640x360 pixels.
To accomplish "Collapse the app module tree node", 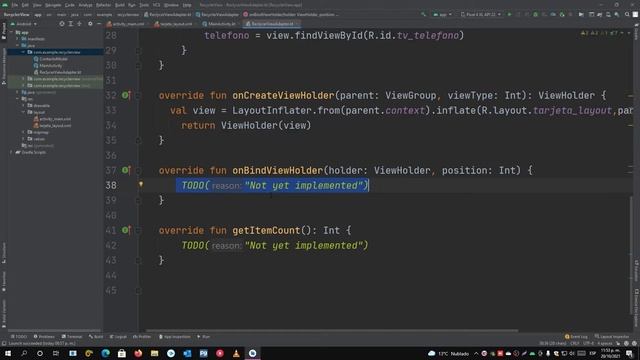I will [x=12, y=32].
